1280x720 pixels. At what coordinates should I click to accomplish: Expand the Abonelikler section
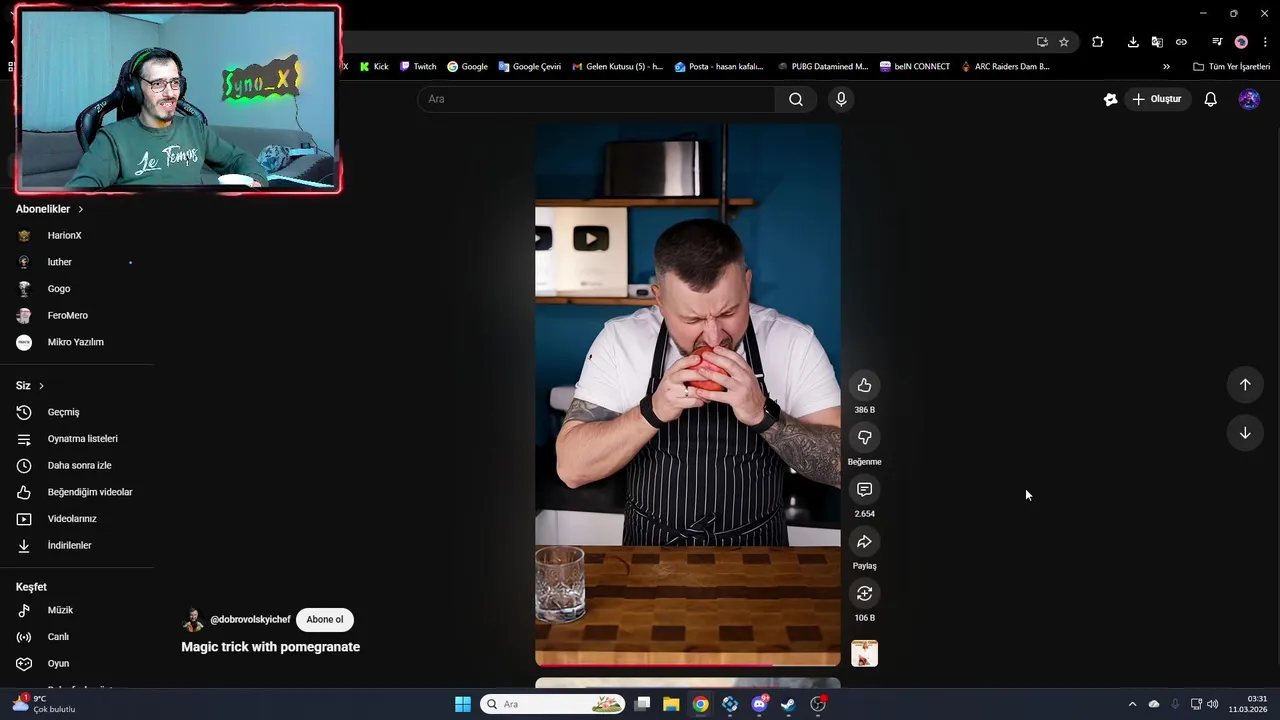click(x=50, y=209)
